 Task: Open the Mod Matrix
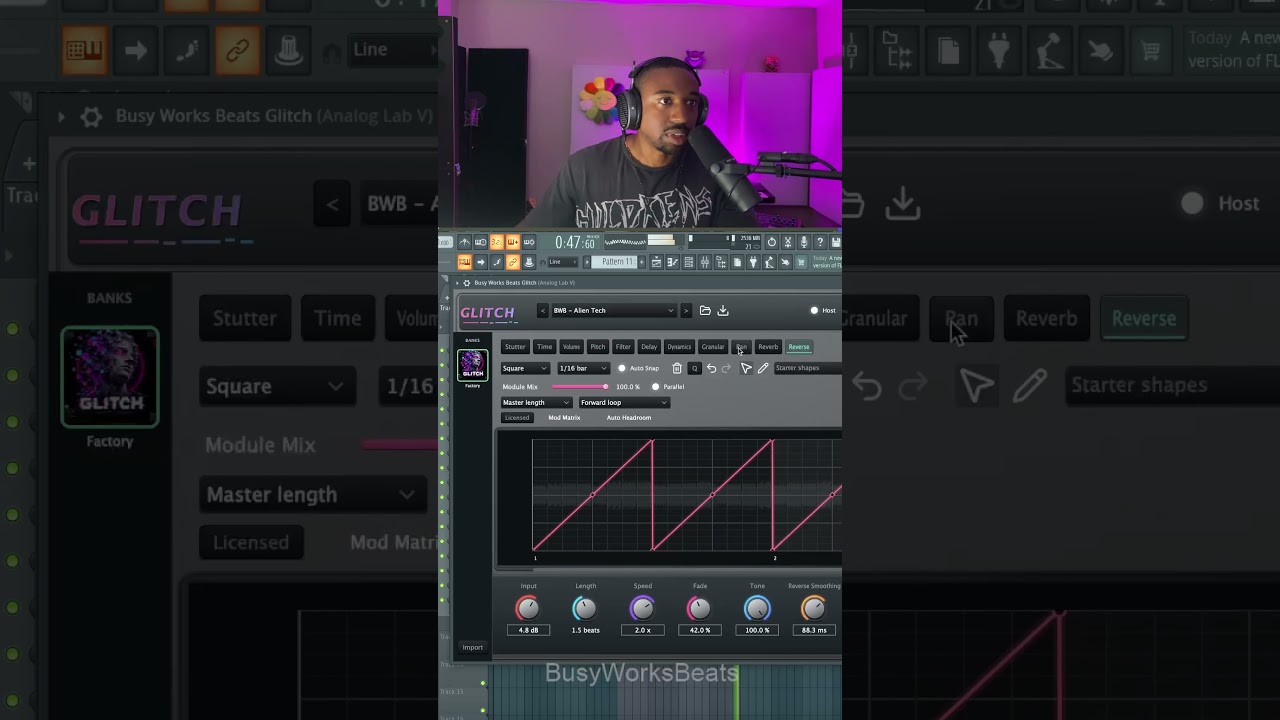coord(564,418)
